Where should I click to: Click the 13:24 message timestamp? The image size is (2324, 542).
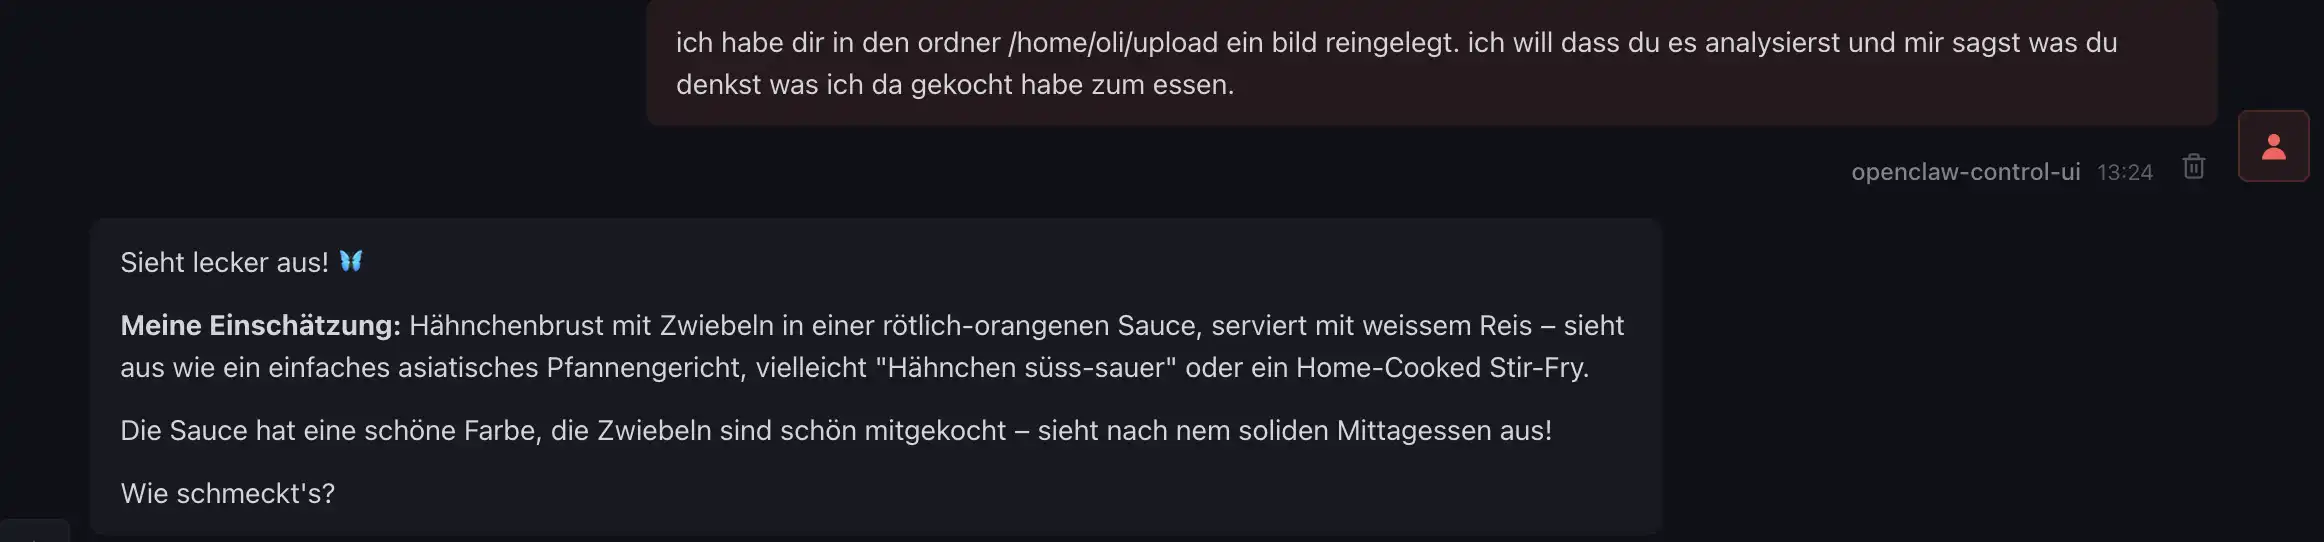2124,172
